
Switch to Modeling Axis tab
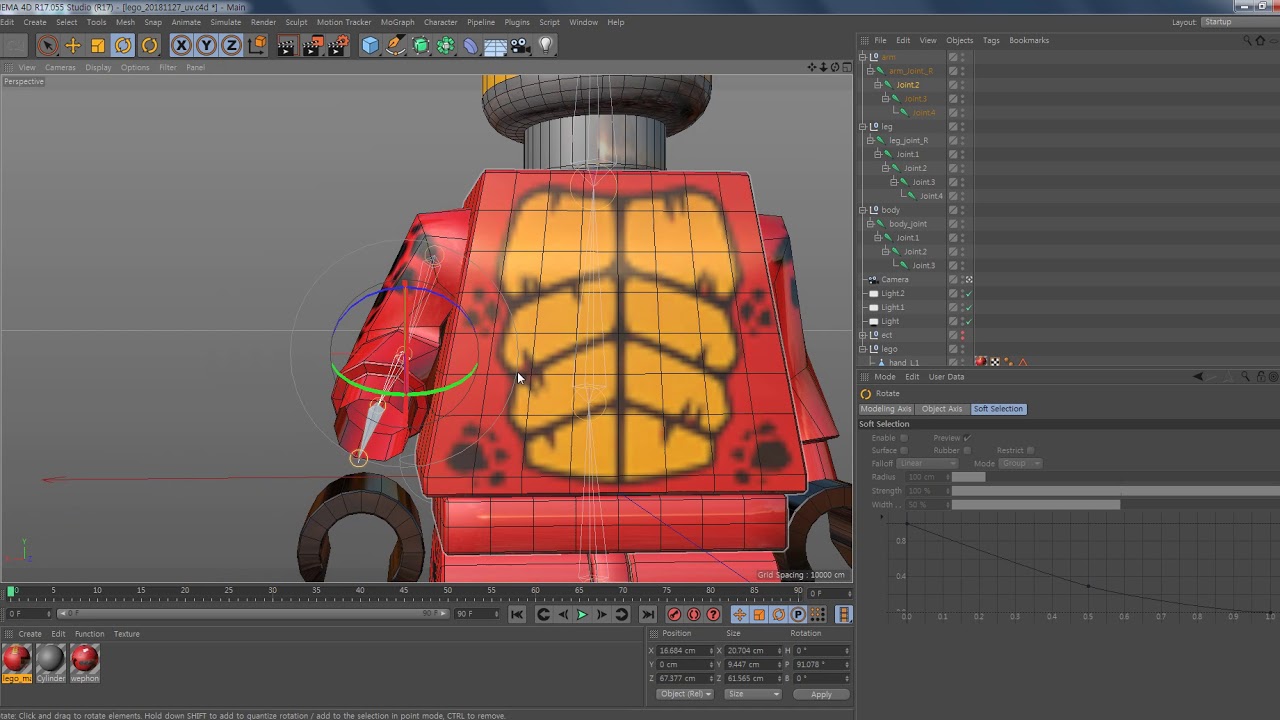(886, 409)
